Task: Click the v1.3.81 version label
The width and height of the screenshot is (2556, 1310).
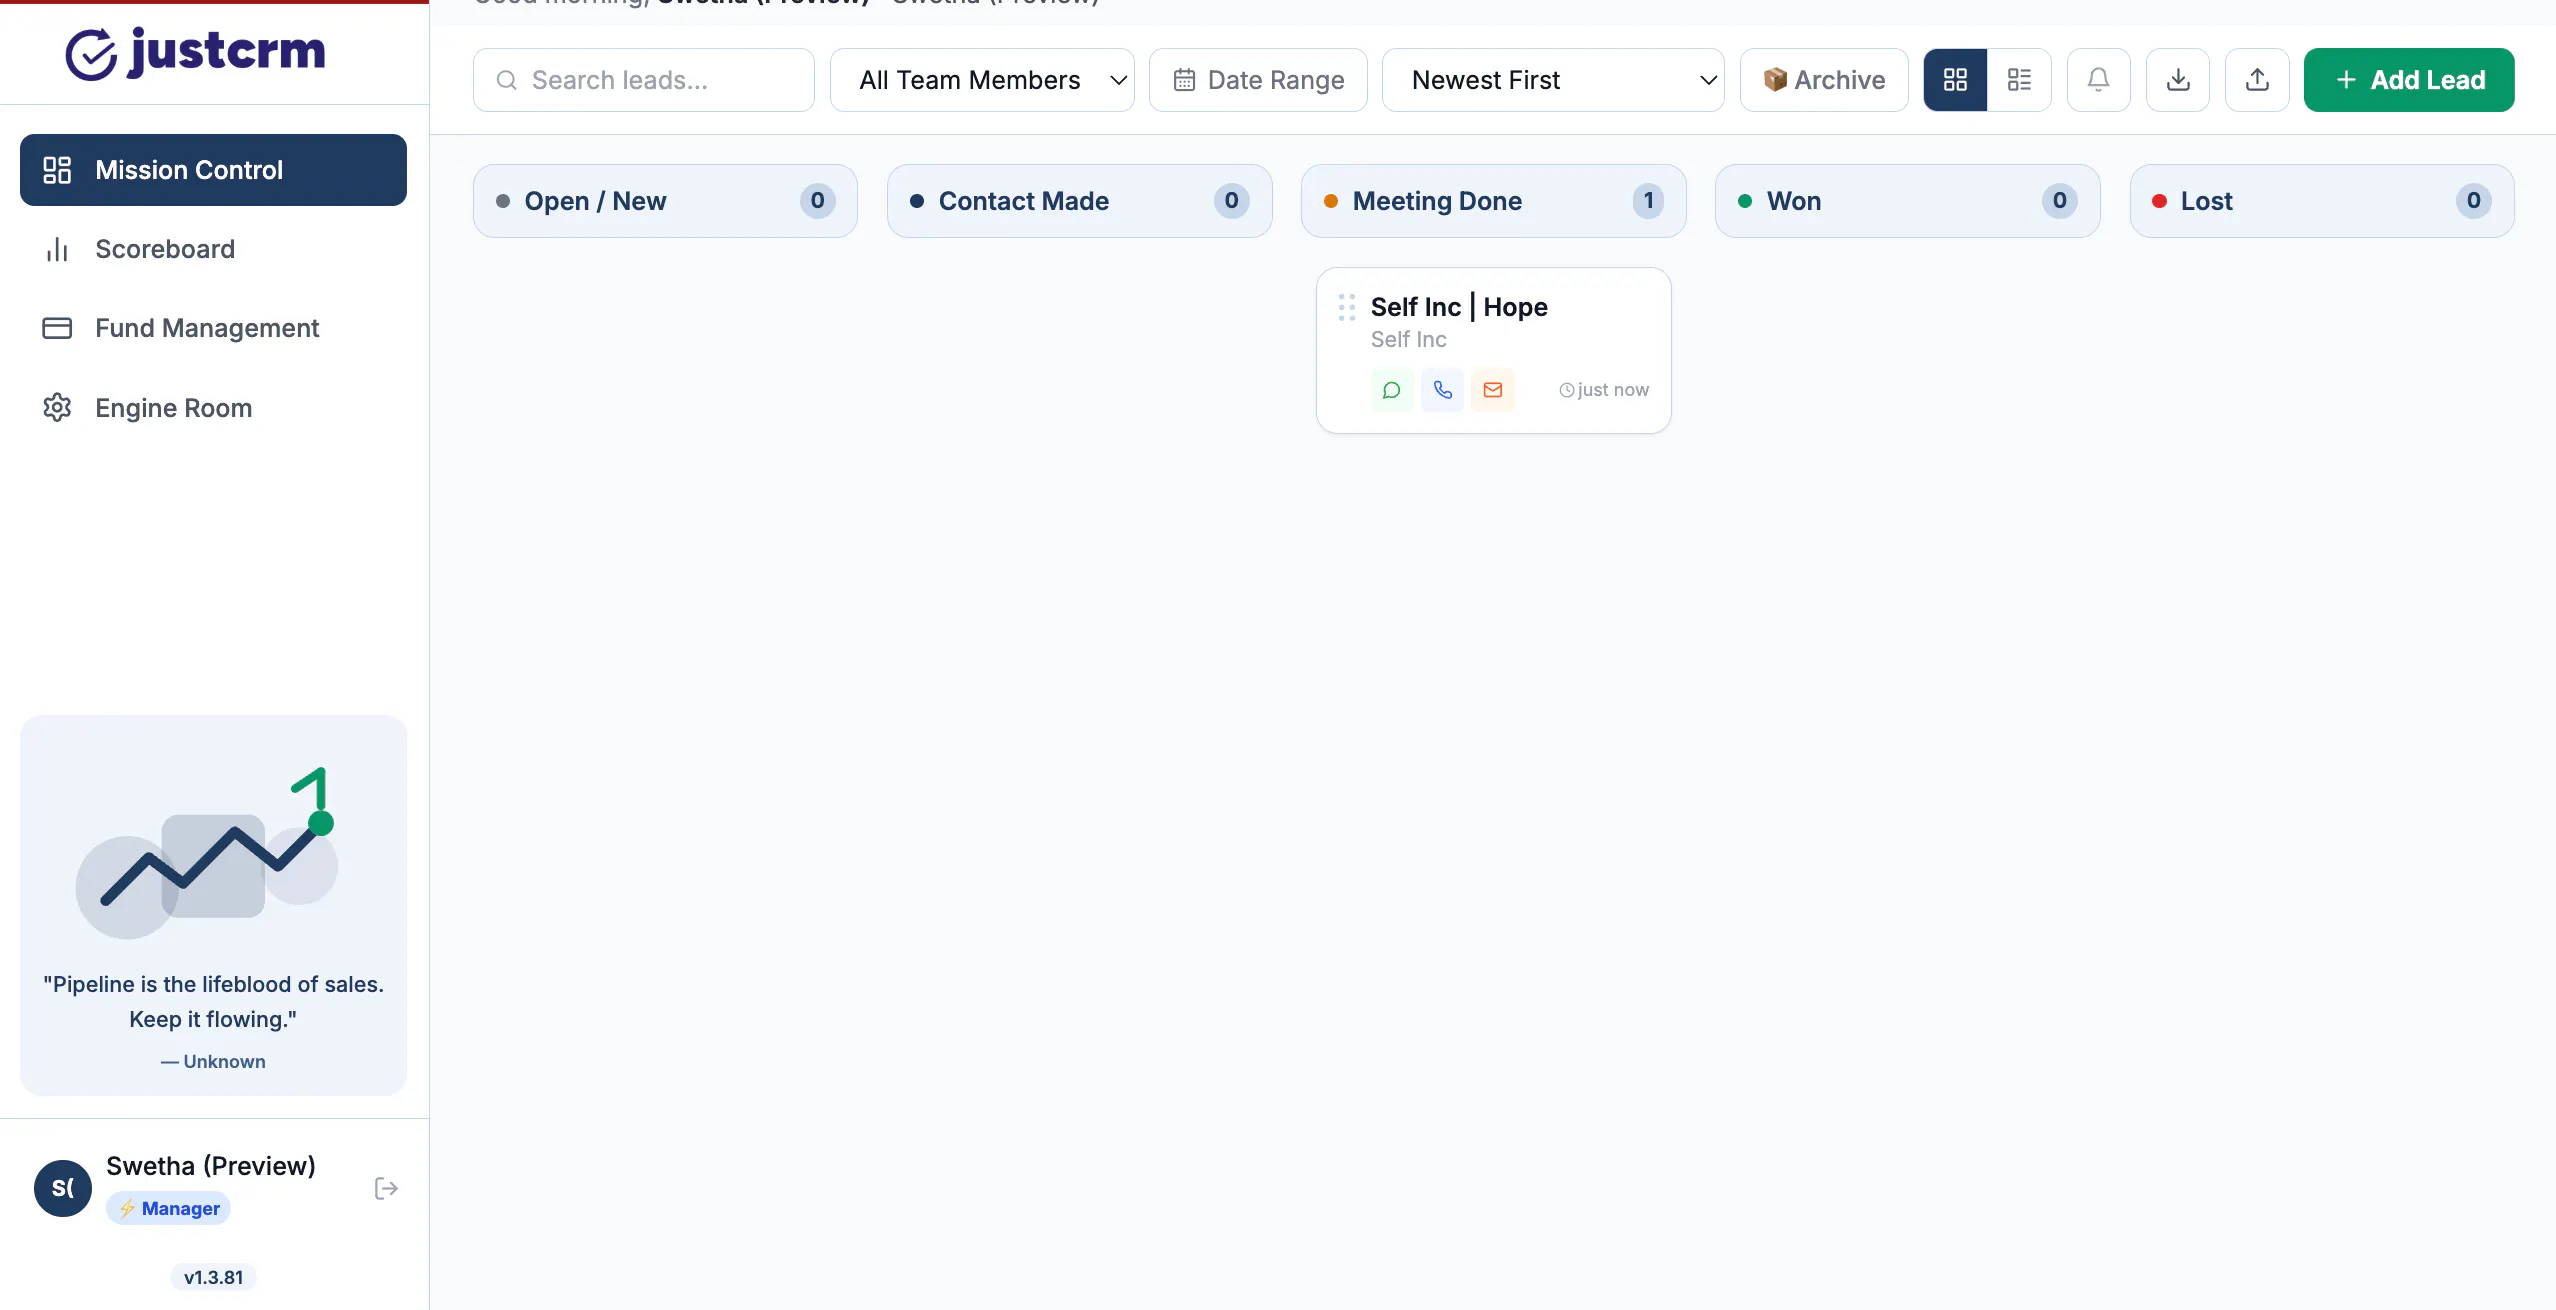Action: [213, 1277]
